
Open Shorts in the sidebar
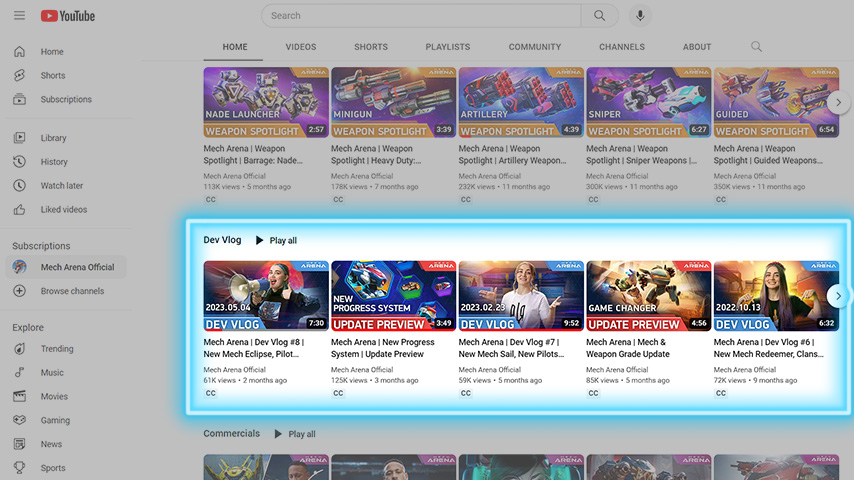[51, 76]
